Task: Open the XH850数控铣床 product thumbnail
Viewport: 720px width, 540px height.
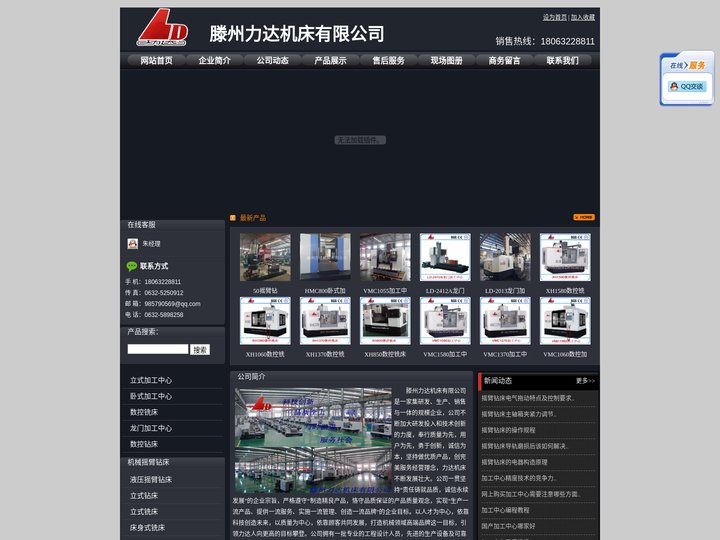Action: point(385,321)
